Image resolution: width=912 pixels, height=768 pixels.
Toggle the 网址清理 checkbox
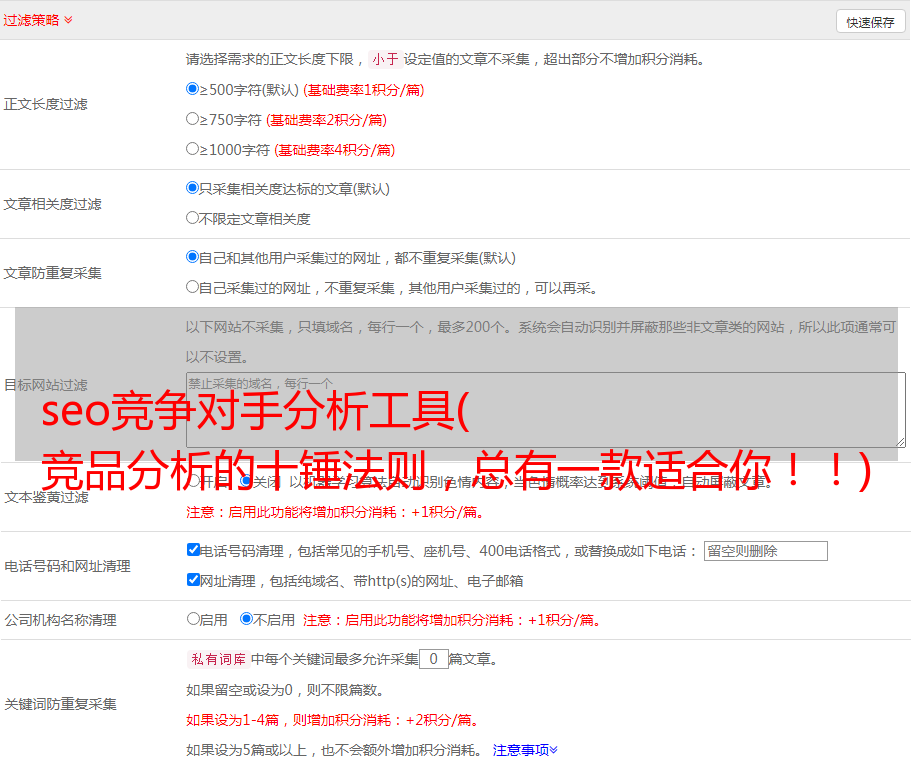click(x=193, y=579)
